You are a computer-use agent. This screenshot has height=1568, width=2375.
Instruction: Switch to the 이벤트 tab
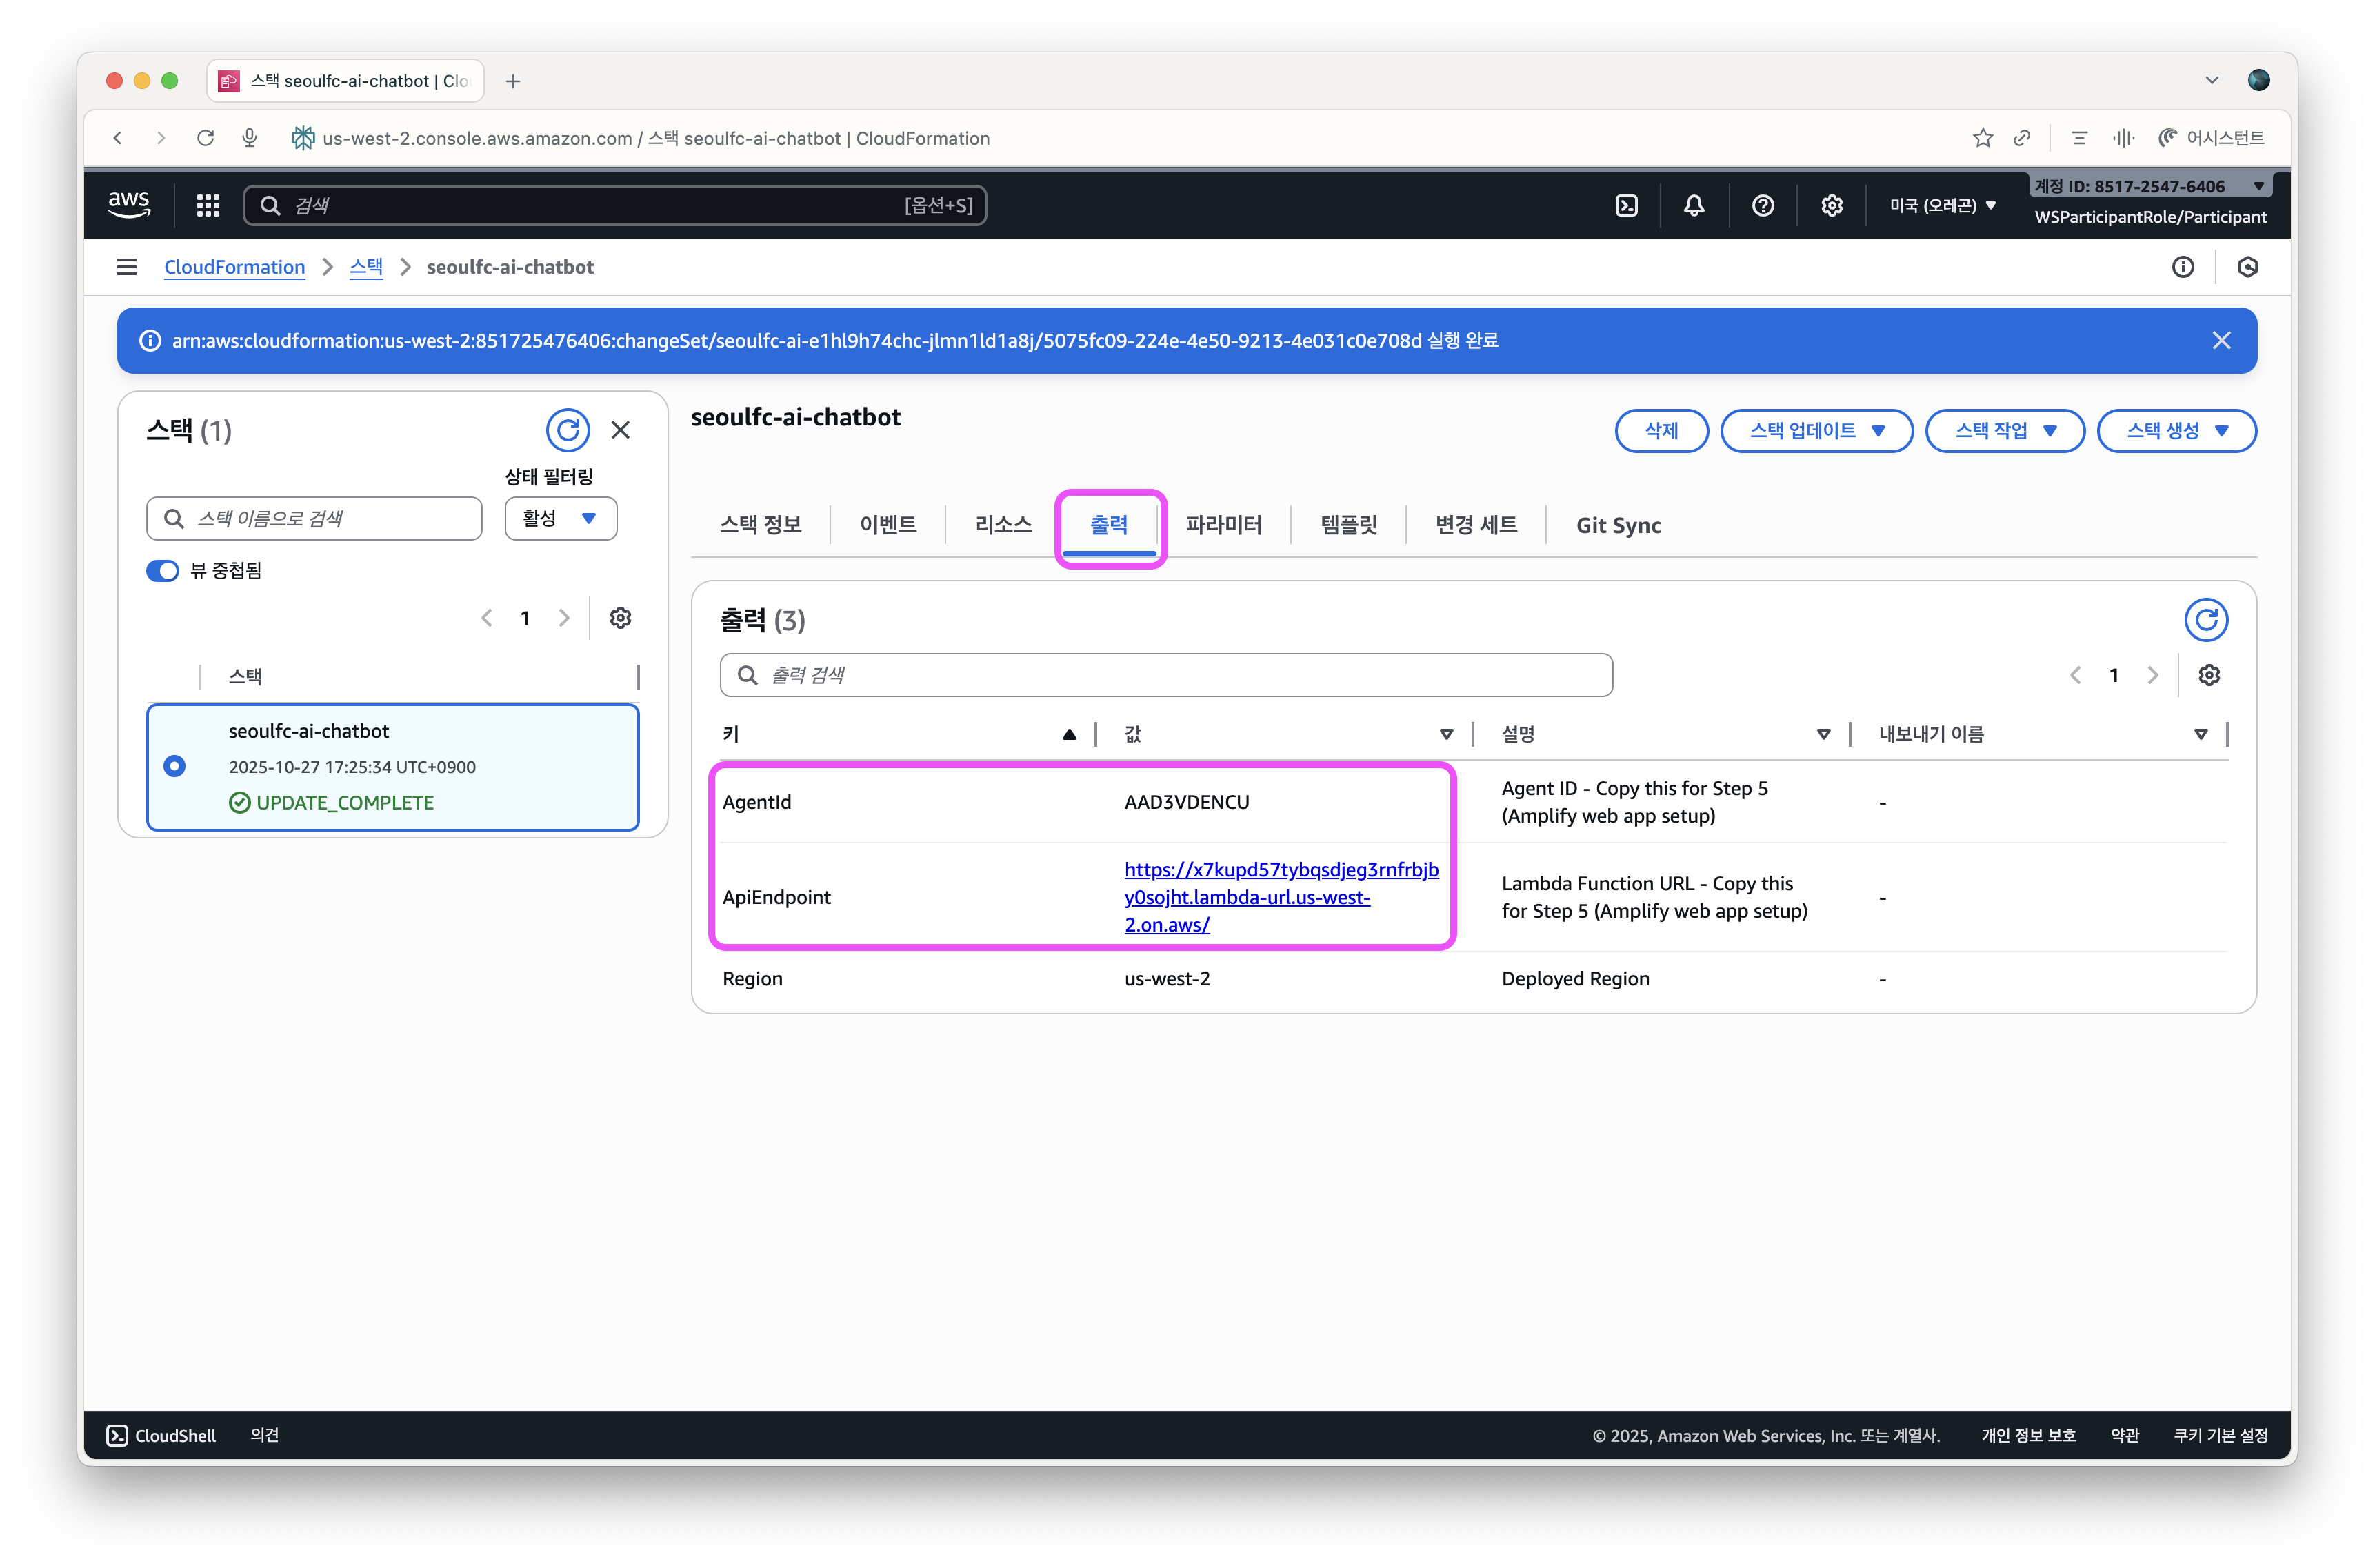coord(888,525)
